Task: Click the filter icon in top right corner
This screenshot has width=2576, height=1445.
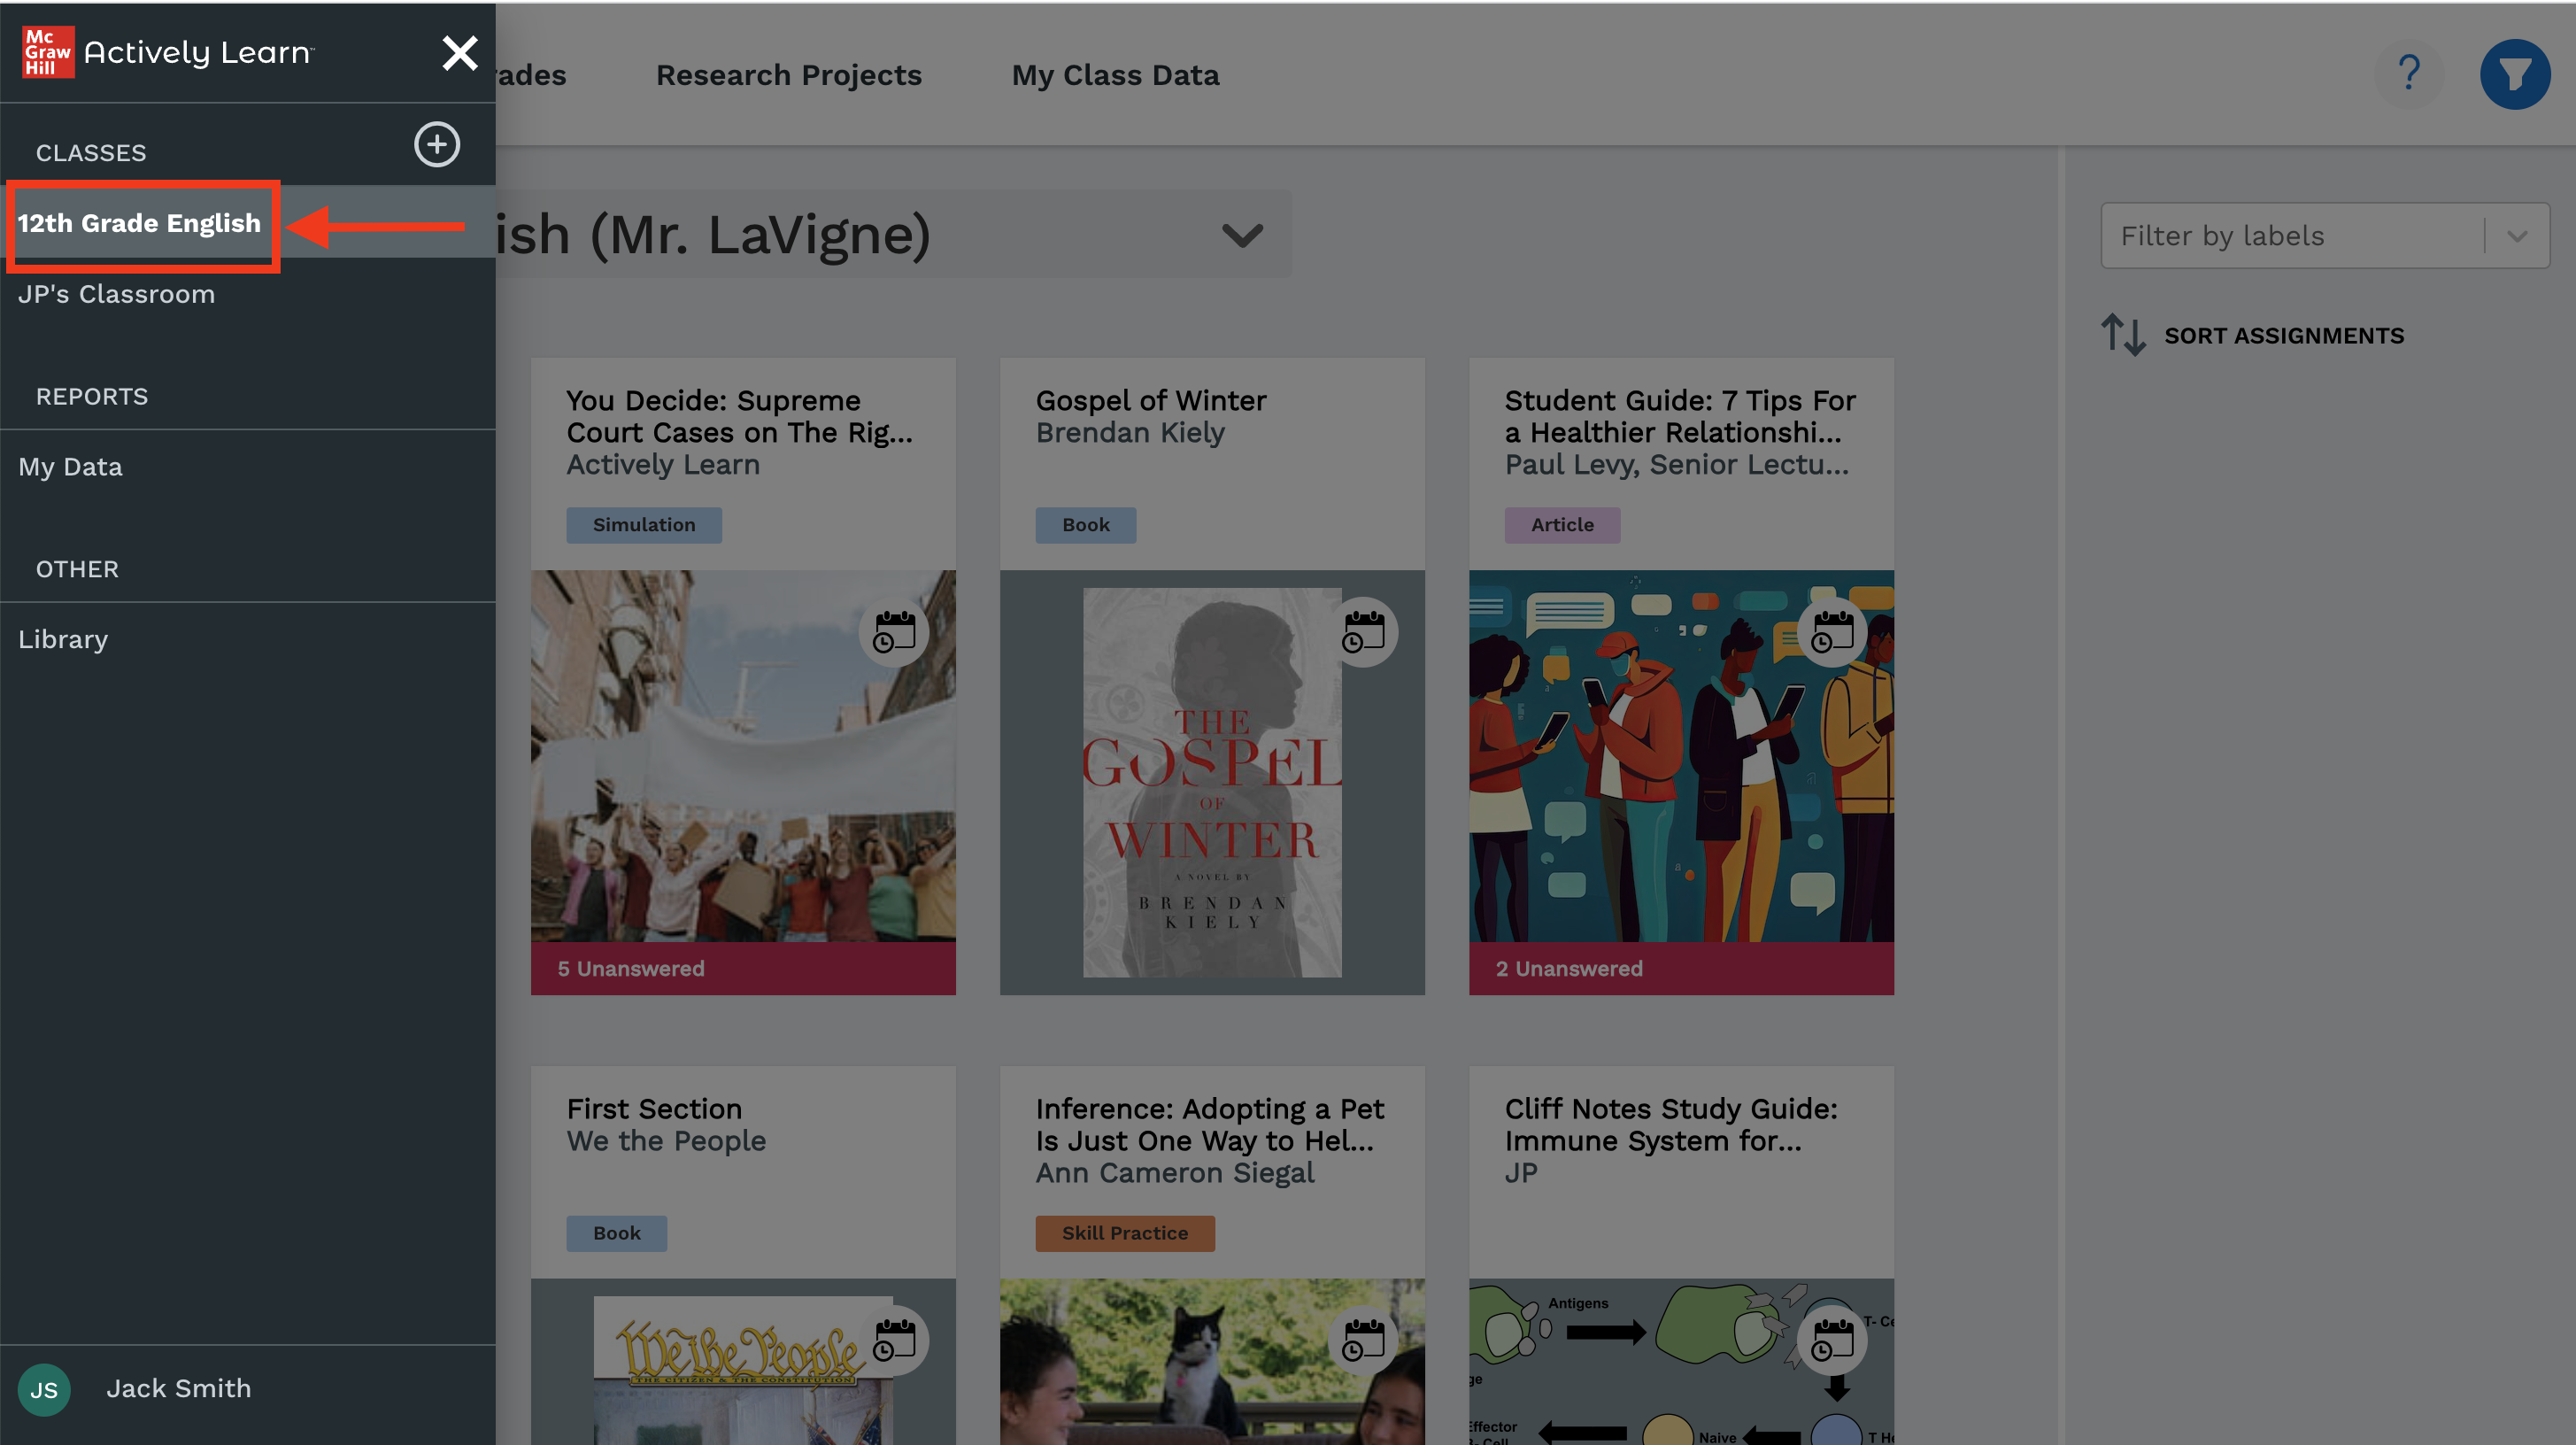Action: click(x=2512, y=73)
